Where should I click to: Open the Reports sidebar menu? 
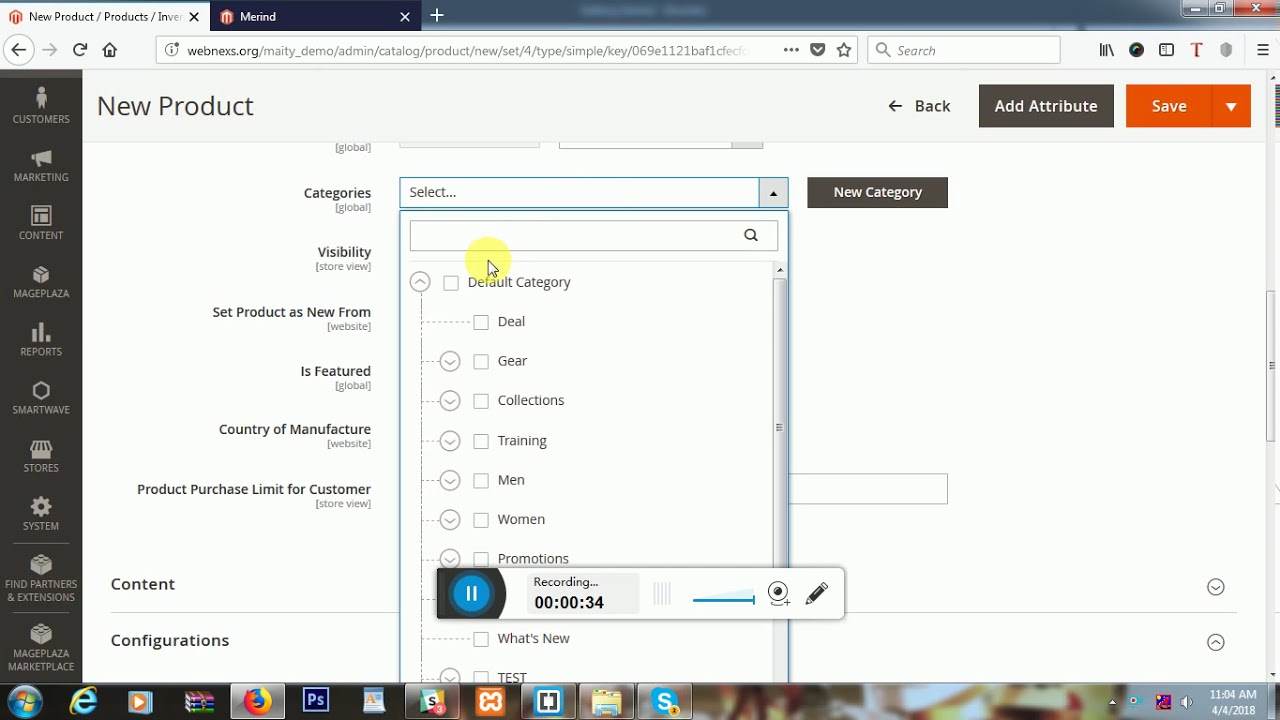click(41, 340)
